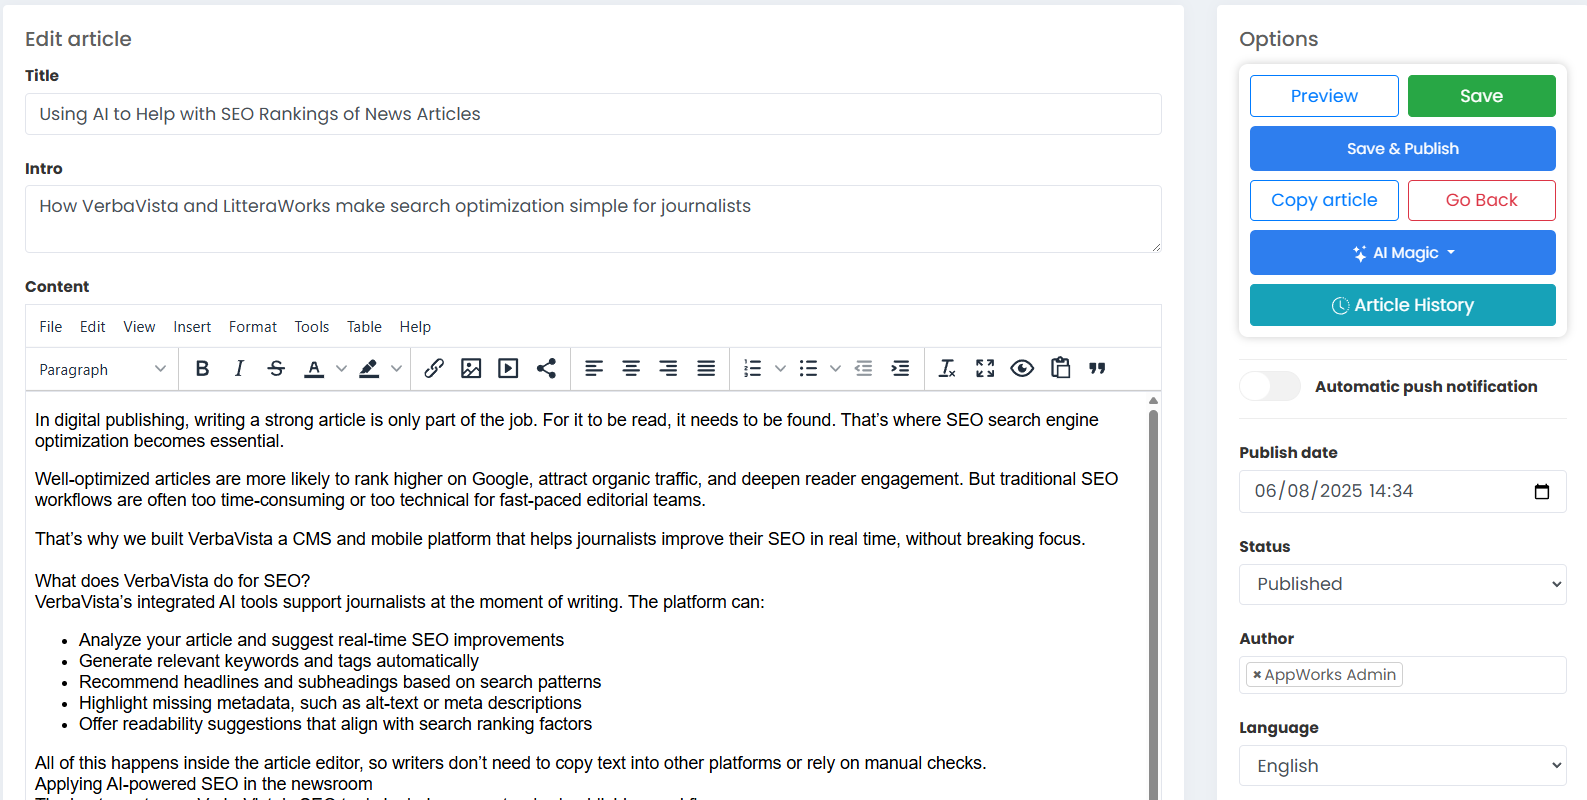This screenshot has width=1587, height=800.
Task: Click into the Title field
Action: coord(593,114)
